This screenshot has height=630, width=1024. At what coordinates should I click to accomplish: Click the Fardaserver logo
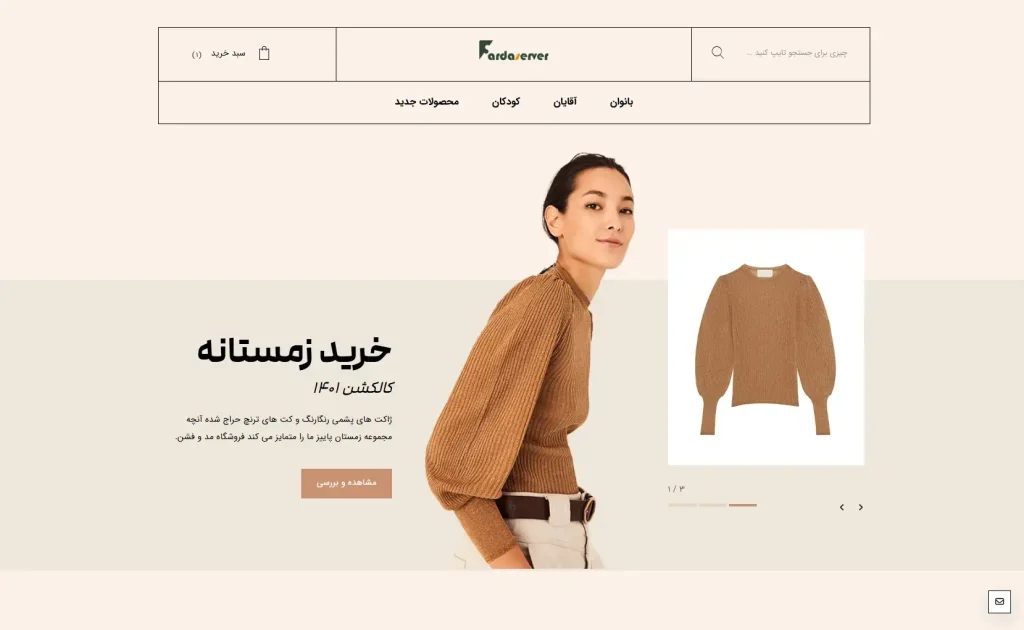[513, 51]
